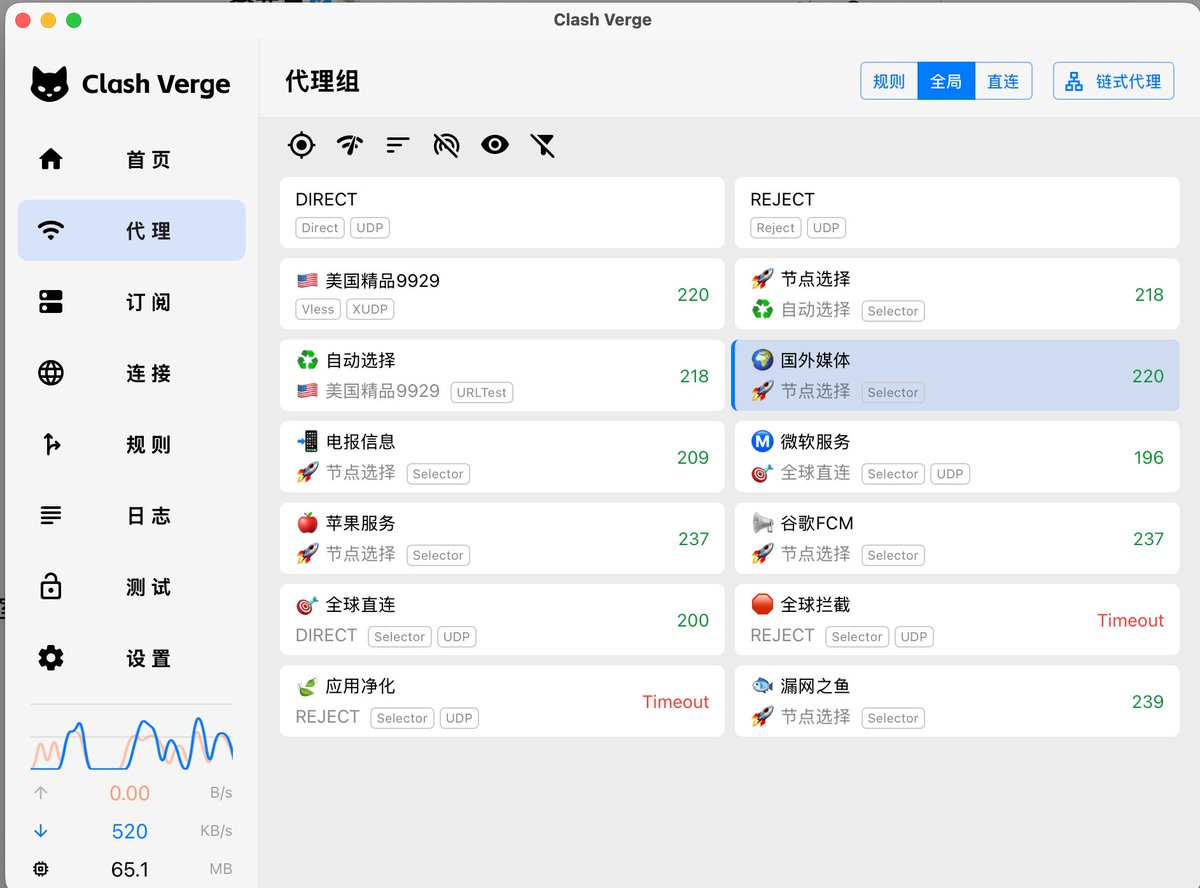Viewport: 1200px width, 888px height.
Task: Select the DIRECT proxy card
Action: pyautogui.click(x=501, y=212)
